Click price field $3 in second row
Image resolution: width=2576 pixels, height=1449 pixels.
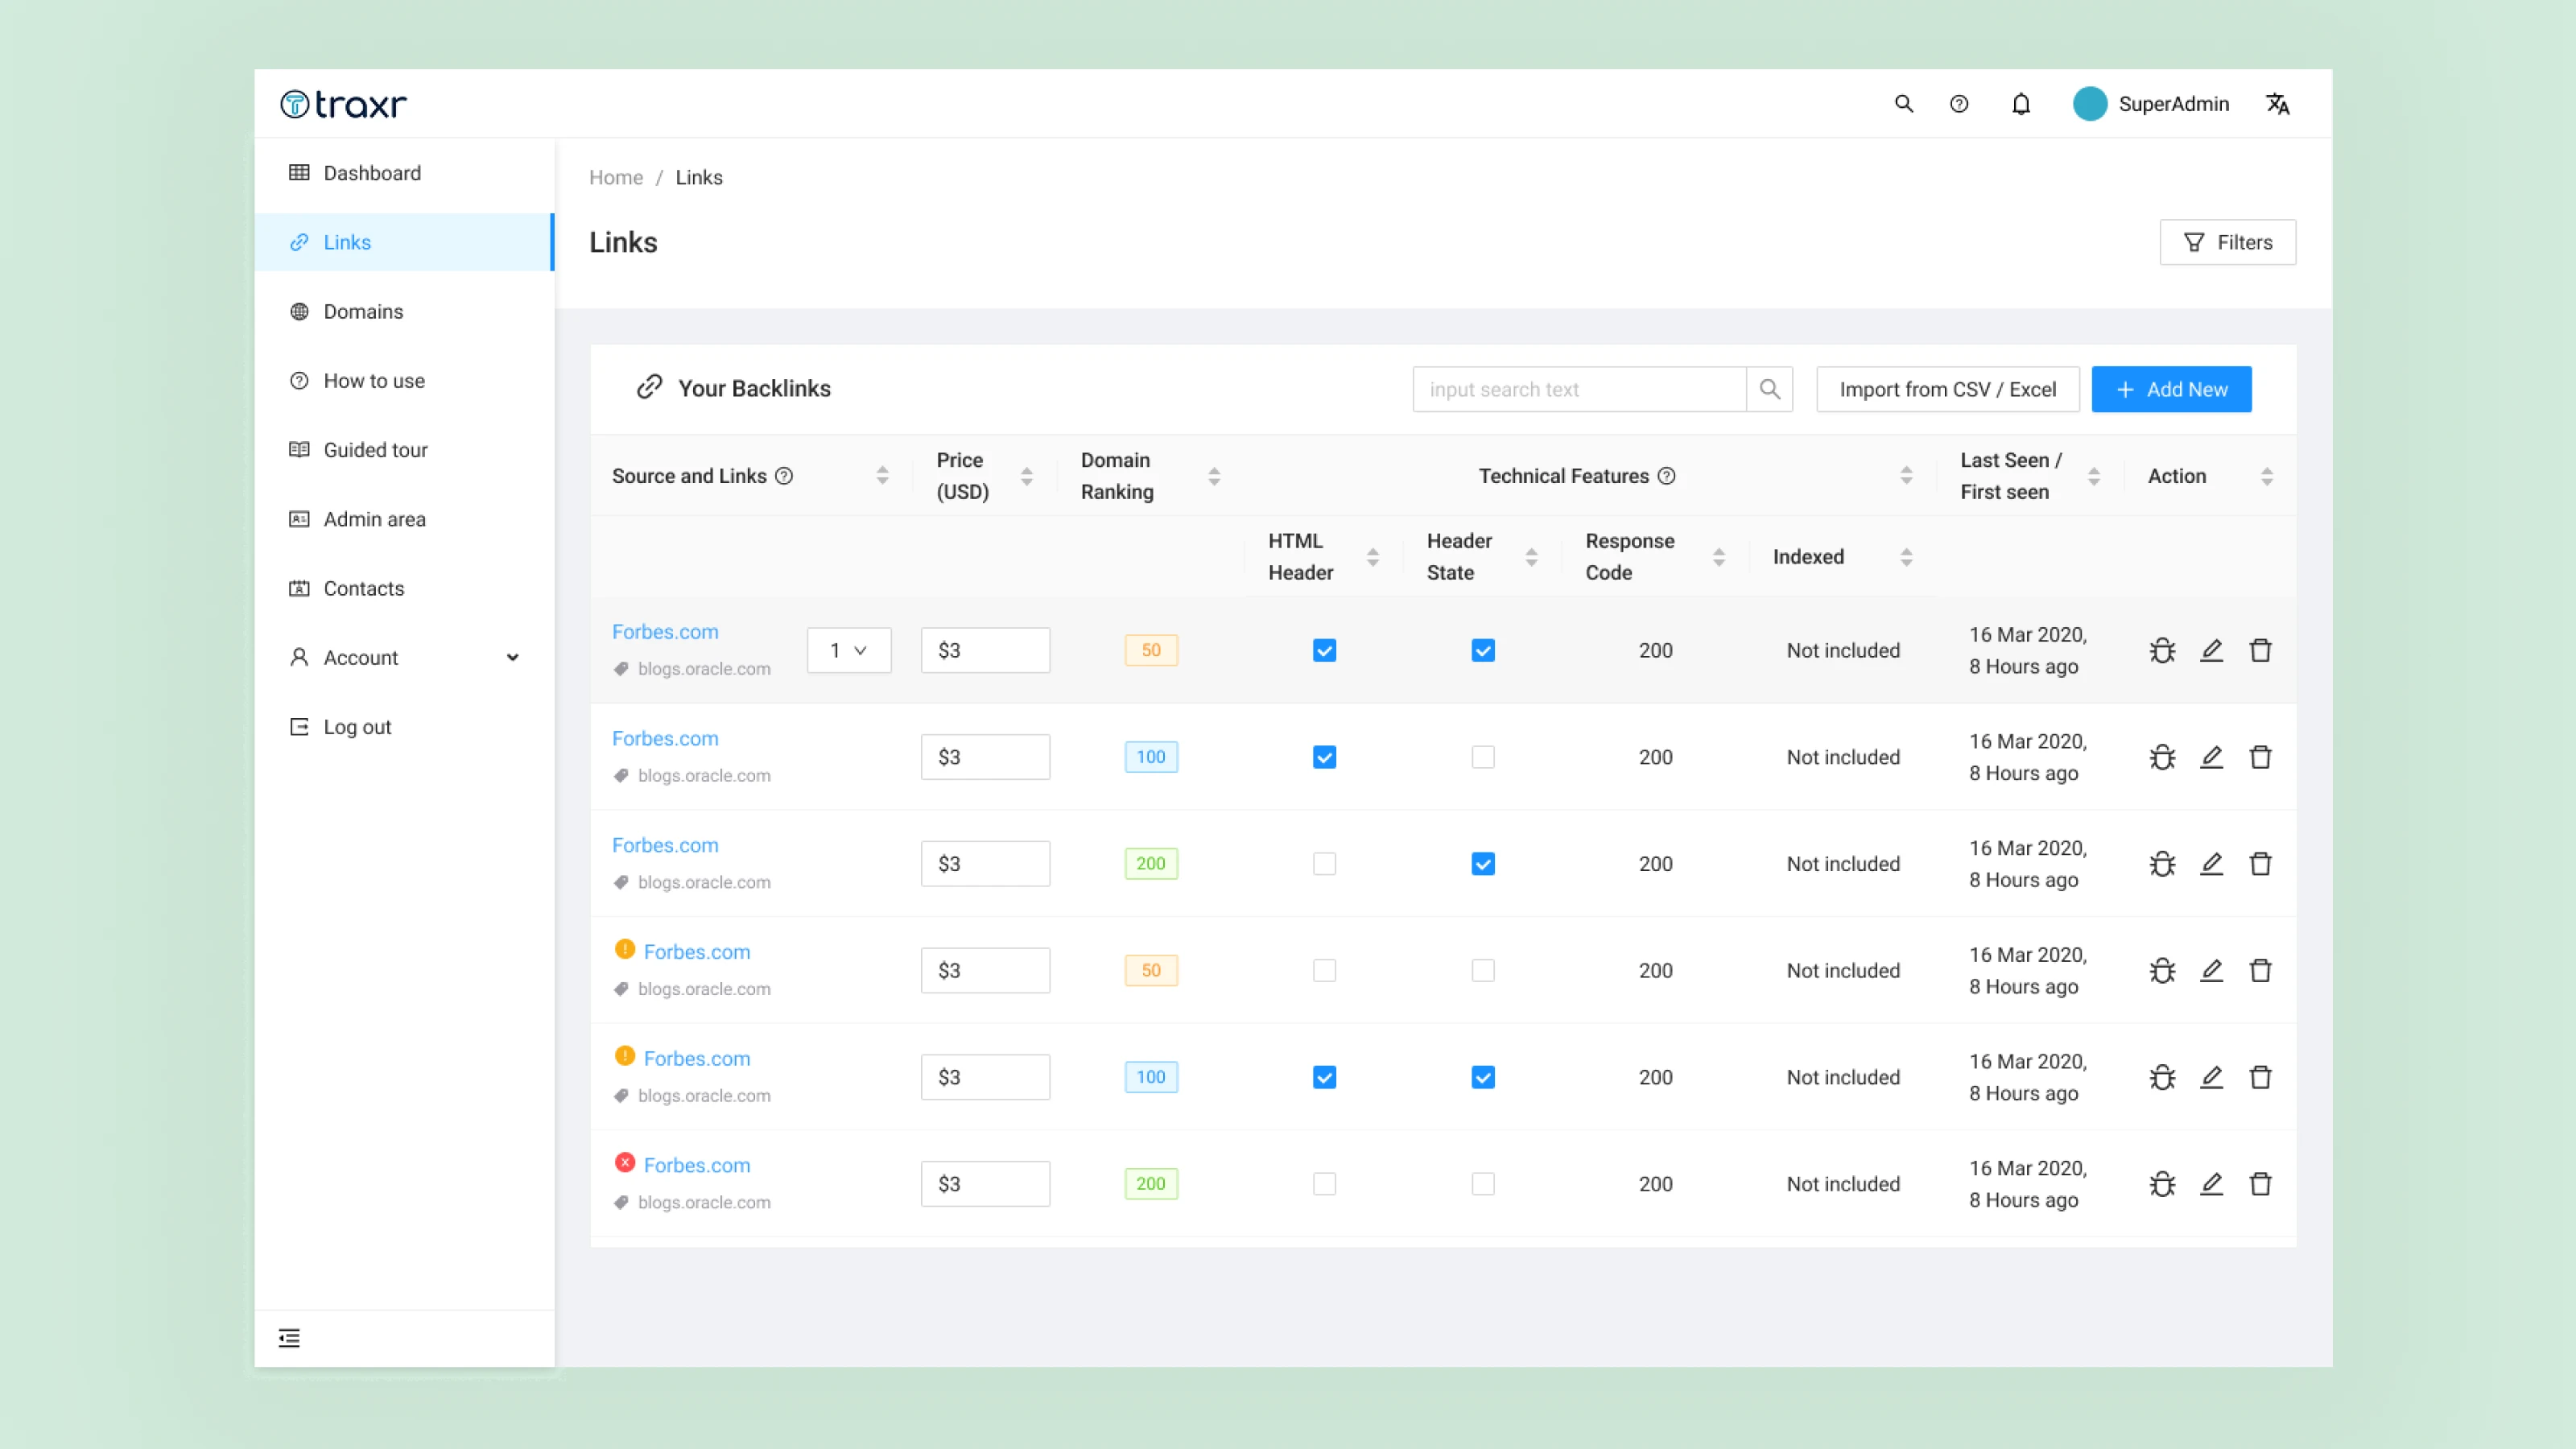coord(985,757)
